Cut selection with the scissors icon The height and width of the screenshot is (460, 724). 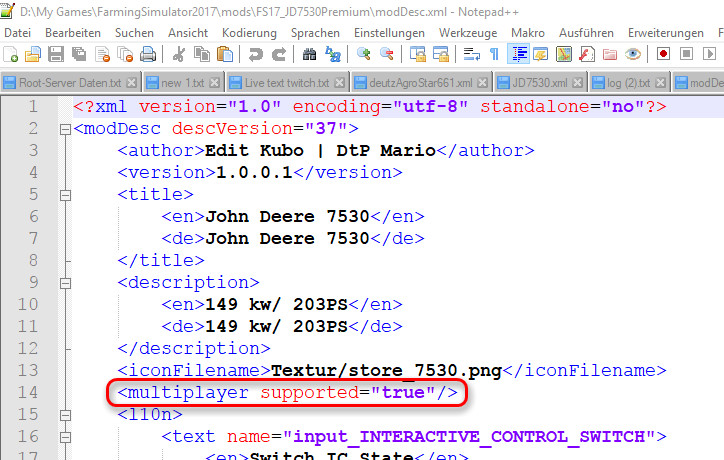(x=179, y=54)
